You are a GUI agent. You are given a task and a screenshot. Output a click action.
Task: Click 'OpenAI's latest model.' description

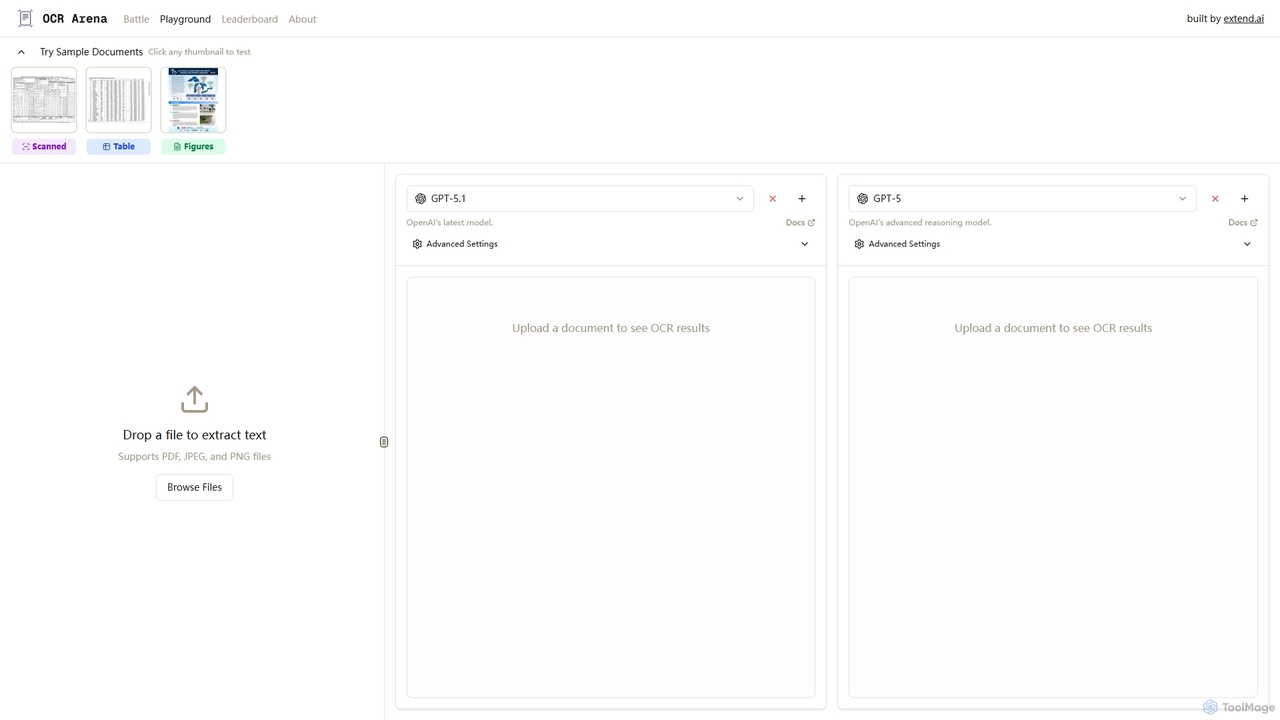pos(449,223)
